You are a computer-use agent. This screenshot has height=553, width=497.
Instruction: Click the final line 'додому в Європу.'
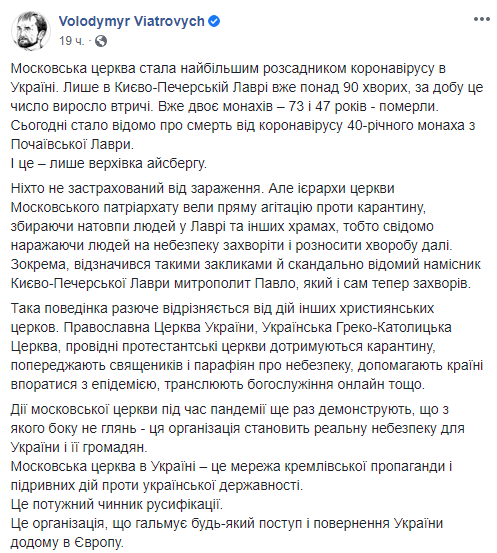[67, 542]
